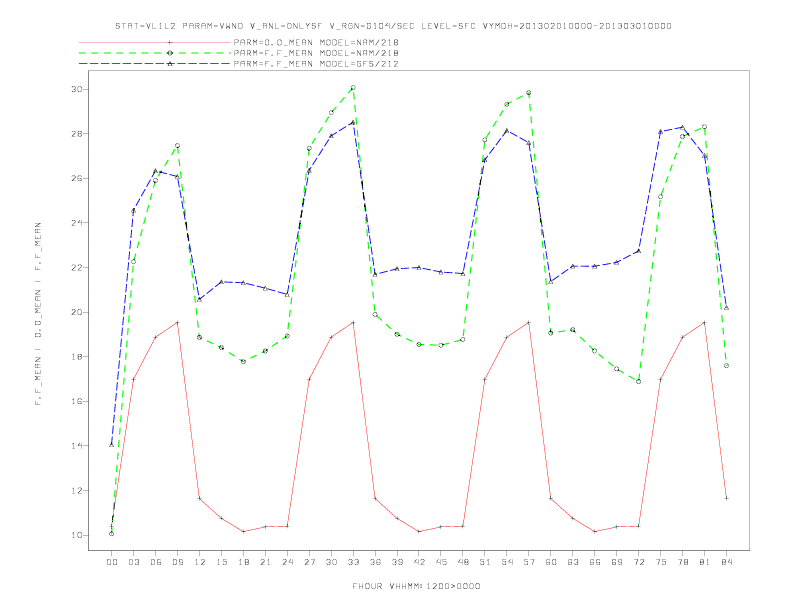Click x-axis tick label 15
Screen dimensions: 792x612
221,562
